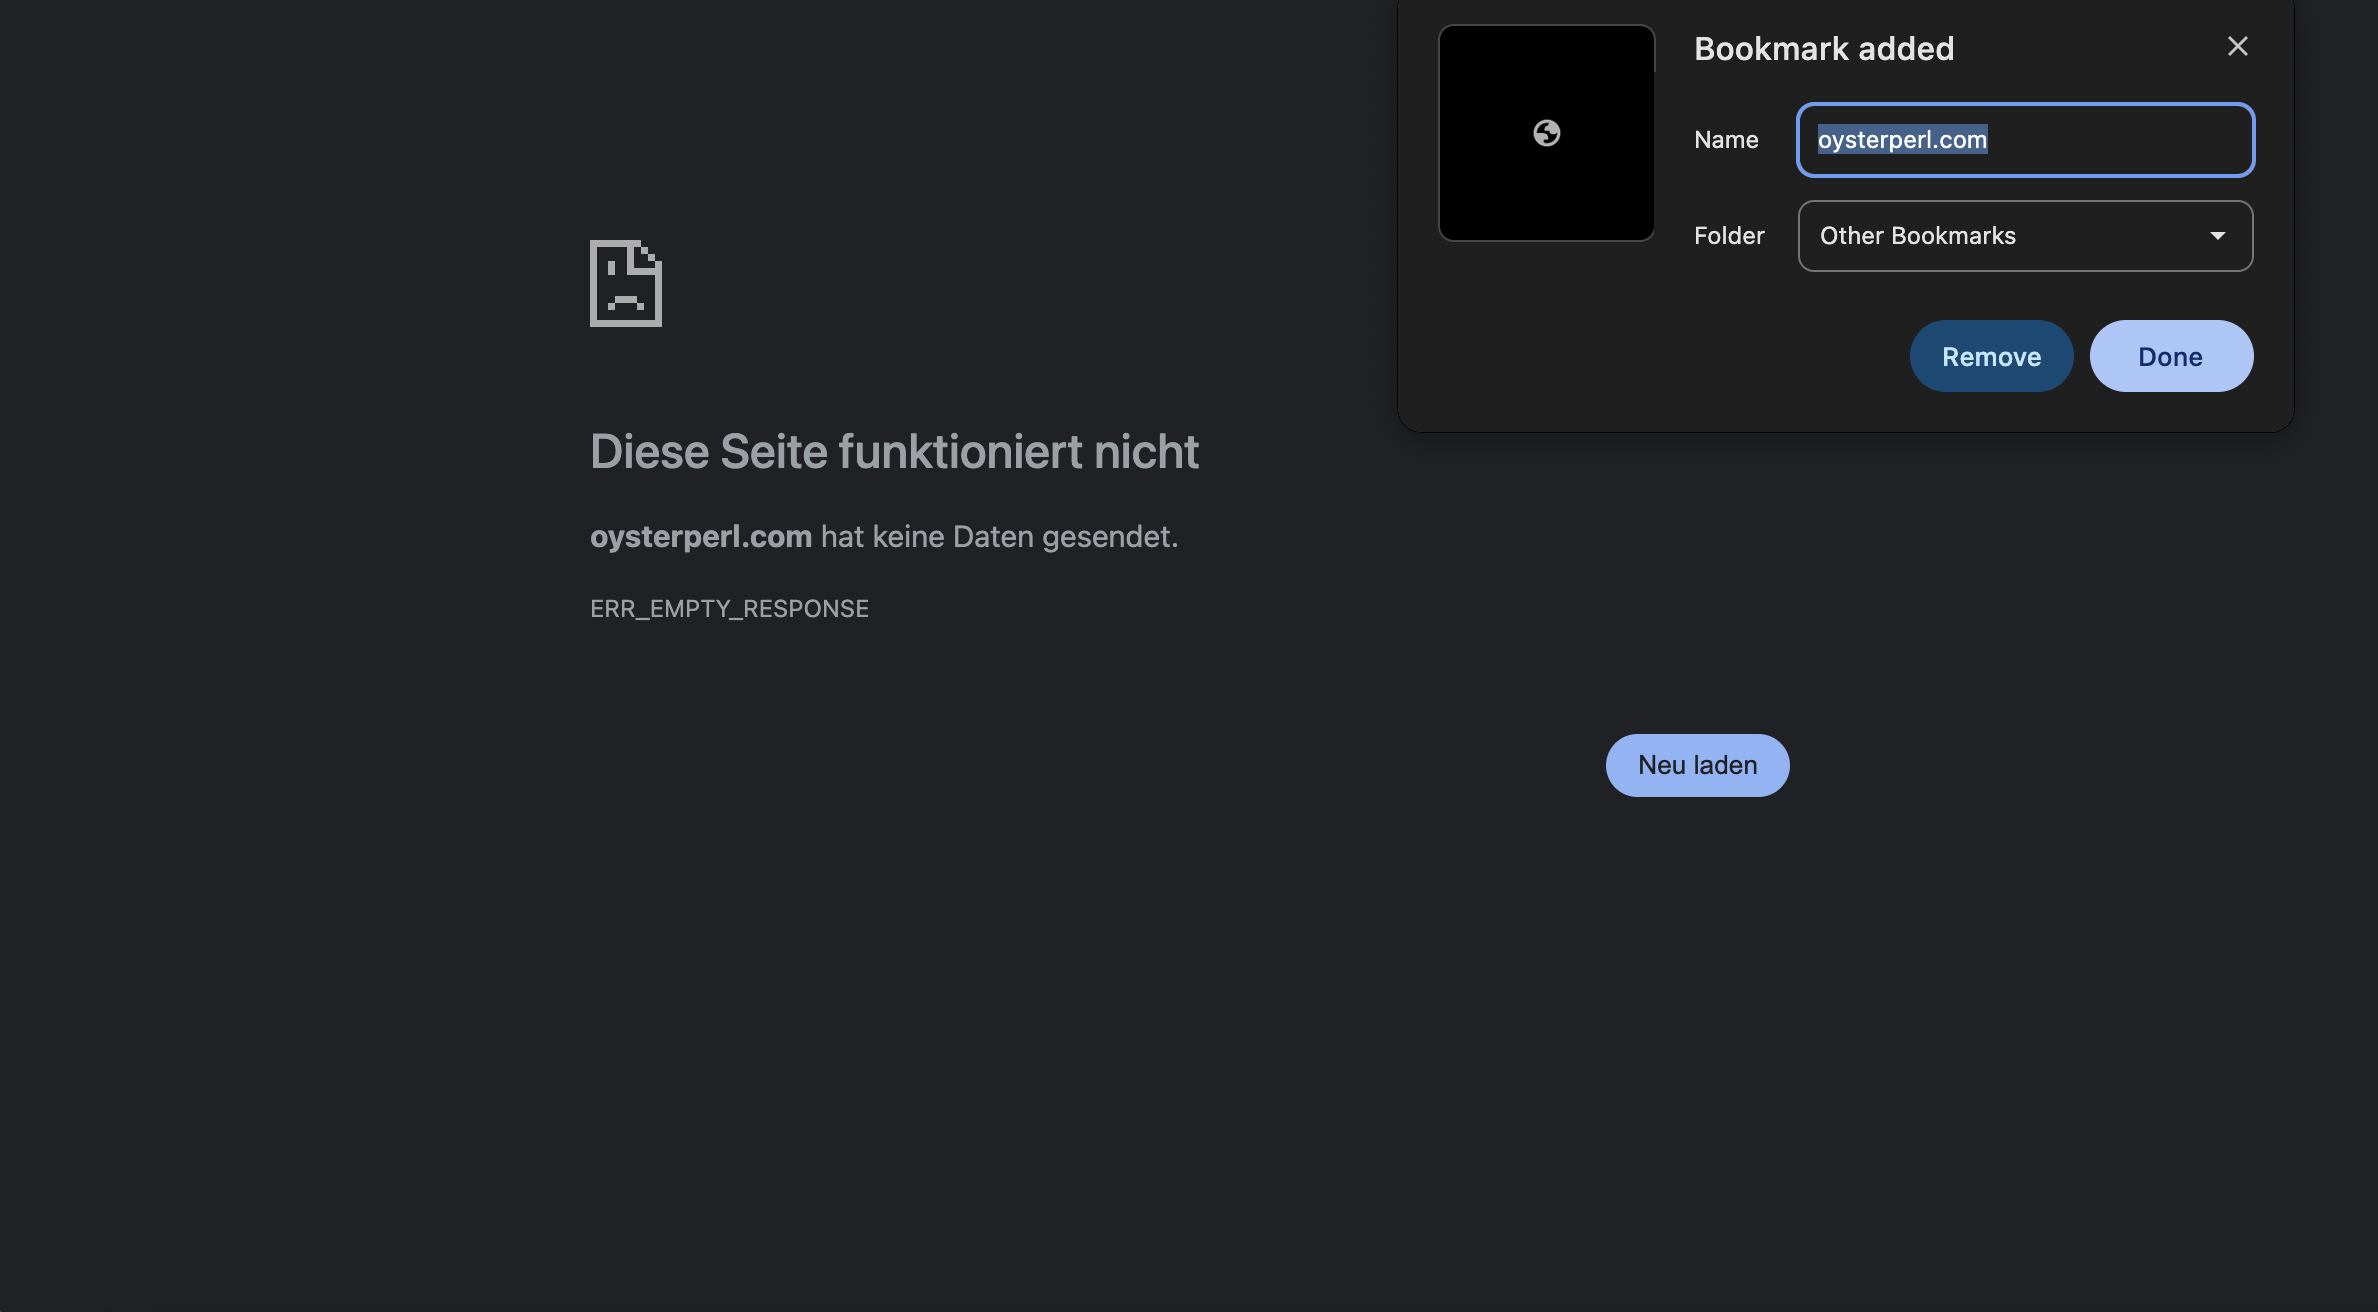
Task: Focus the bookmark Name input field
Action: (2120, 140)
